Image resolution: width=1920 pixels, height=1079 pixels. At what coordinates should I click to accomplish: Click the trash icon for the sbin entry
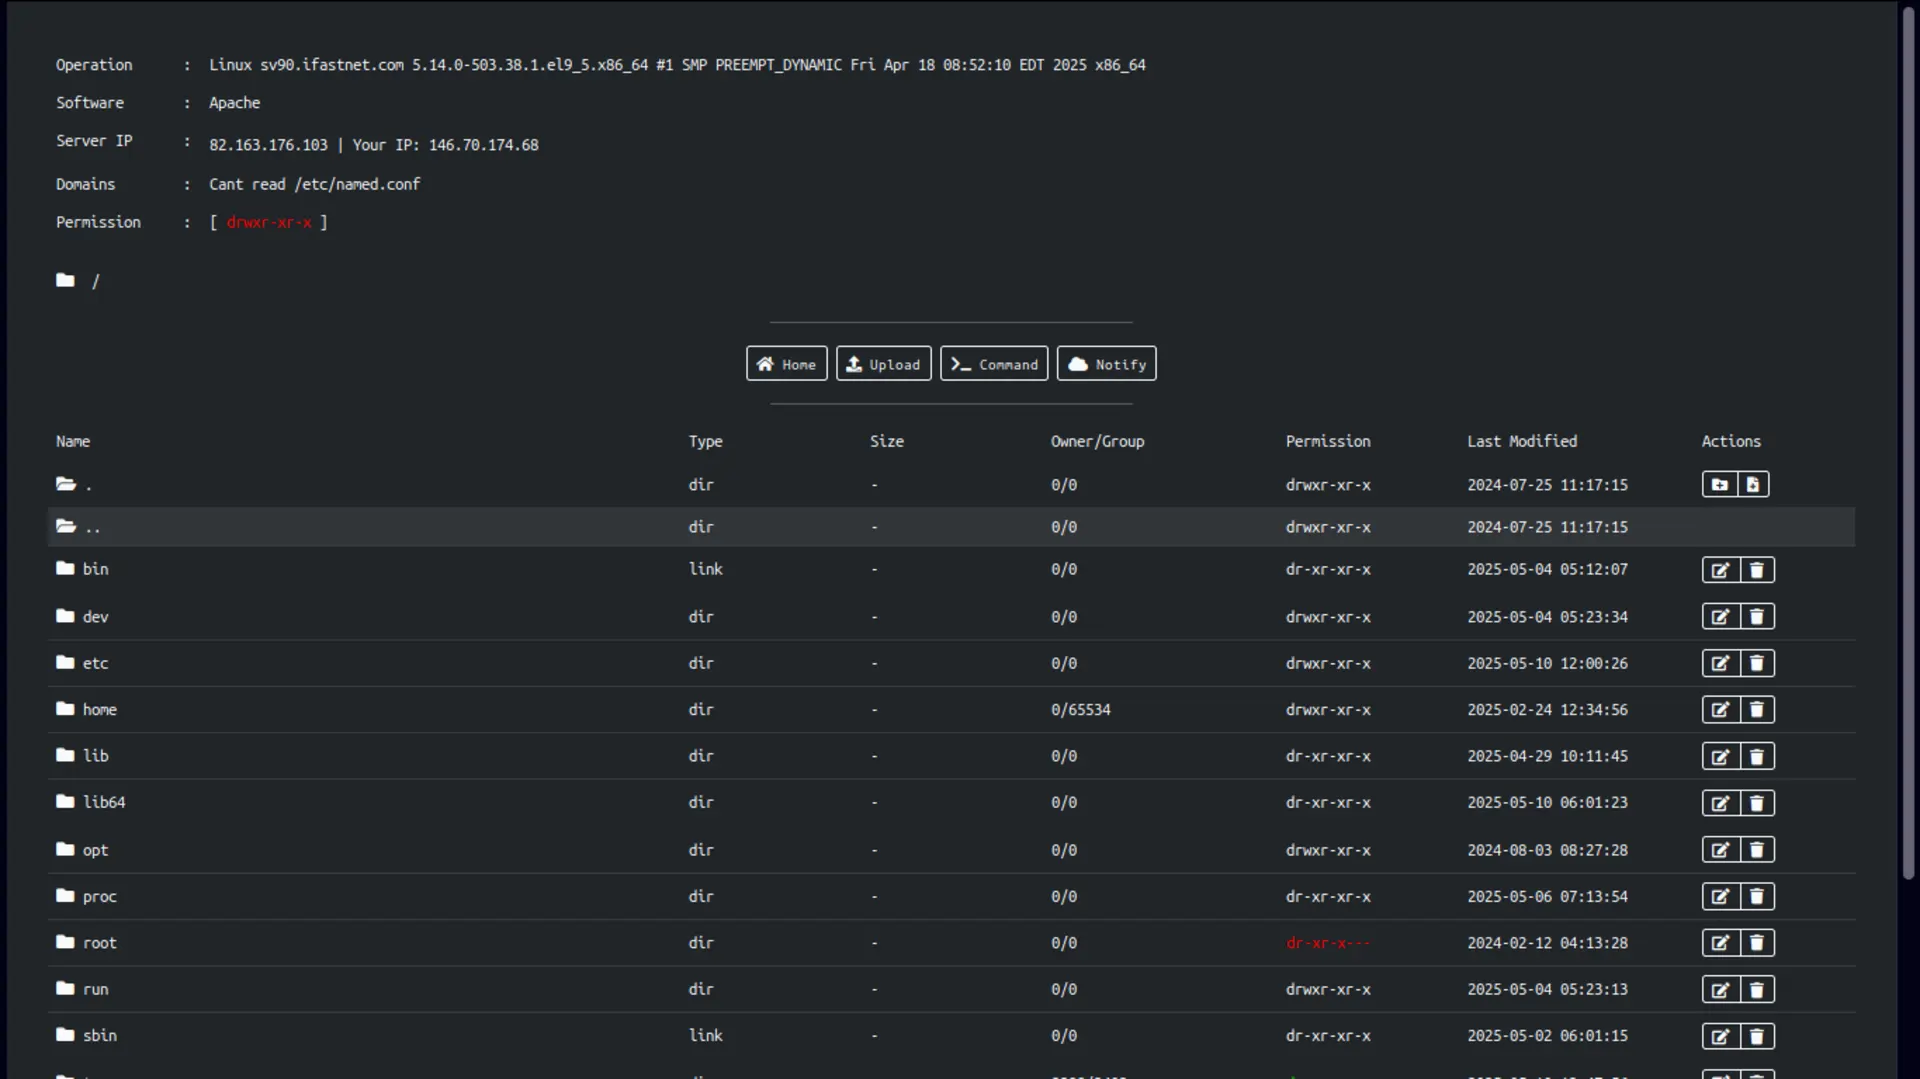[1757, 1036]
